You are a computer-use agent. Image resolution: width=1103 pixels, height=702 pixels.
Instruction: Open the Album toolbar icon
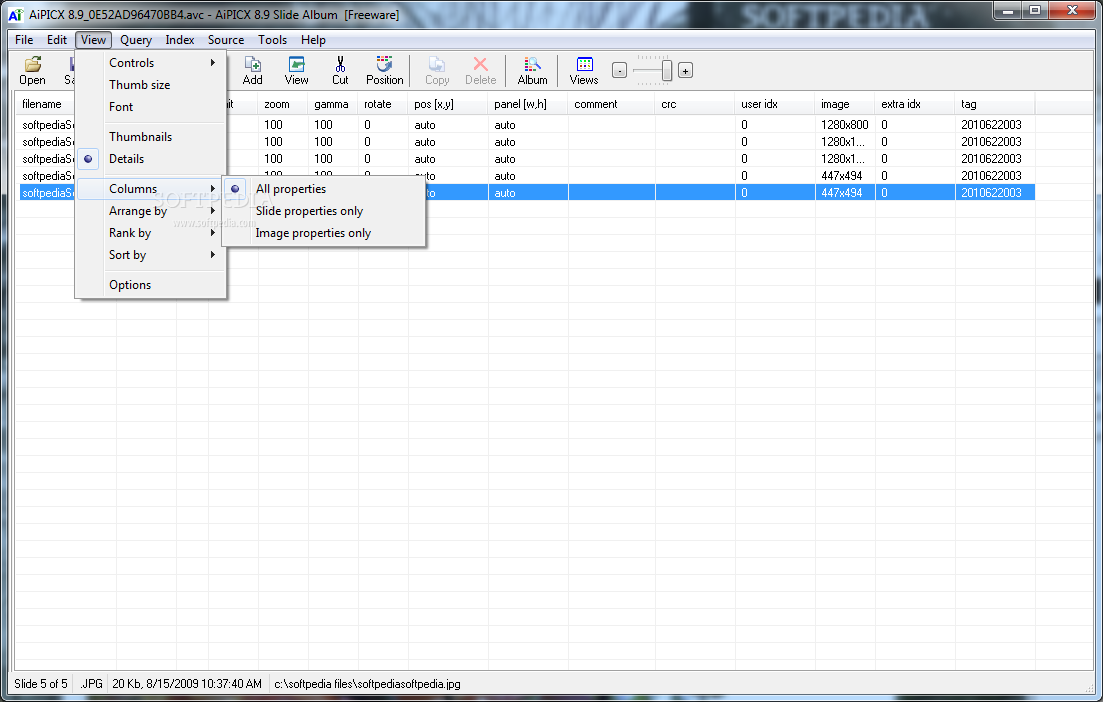click(533, 70)
